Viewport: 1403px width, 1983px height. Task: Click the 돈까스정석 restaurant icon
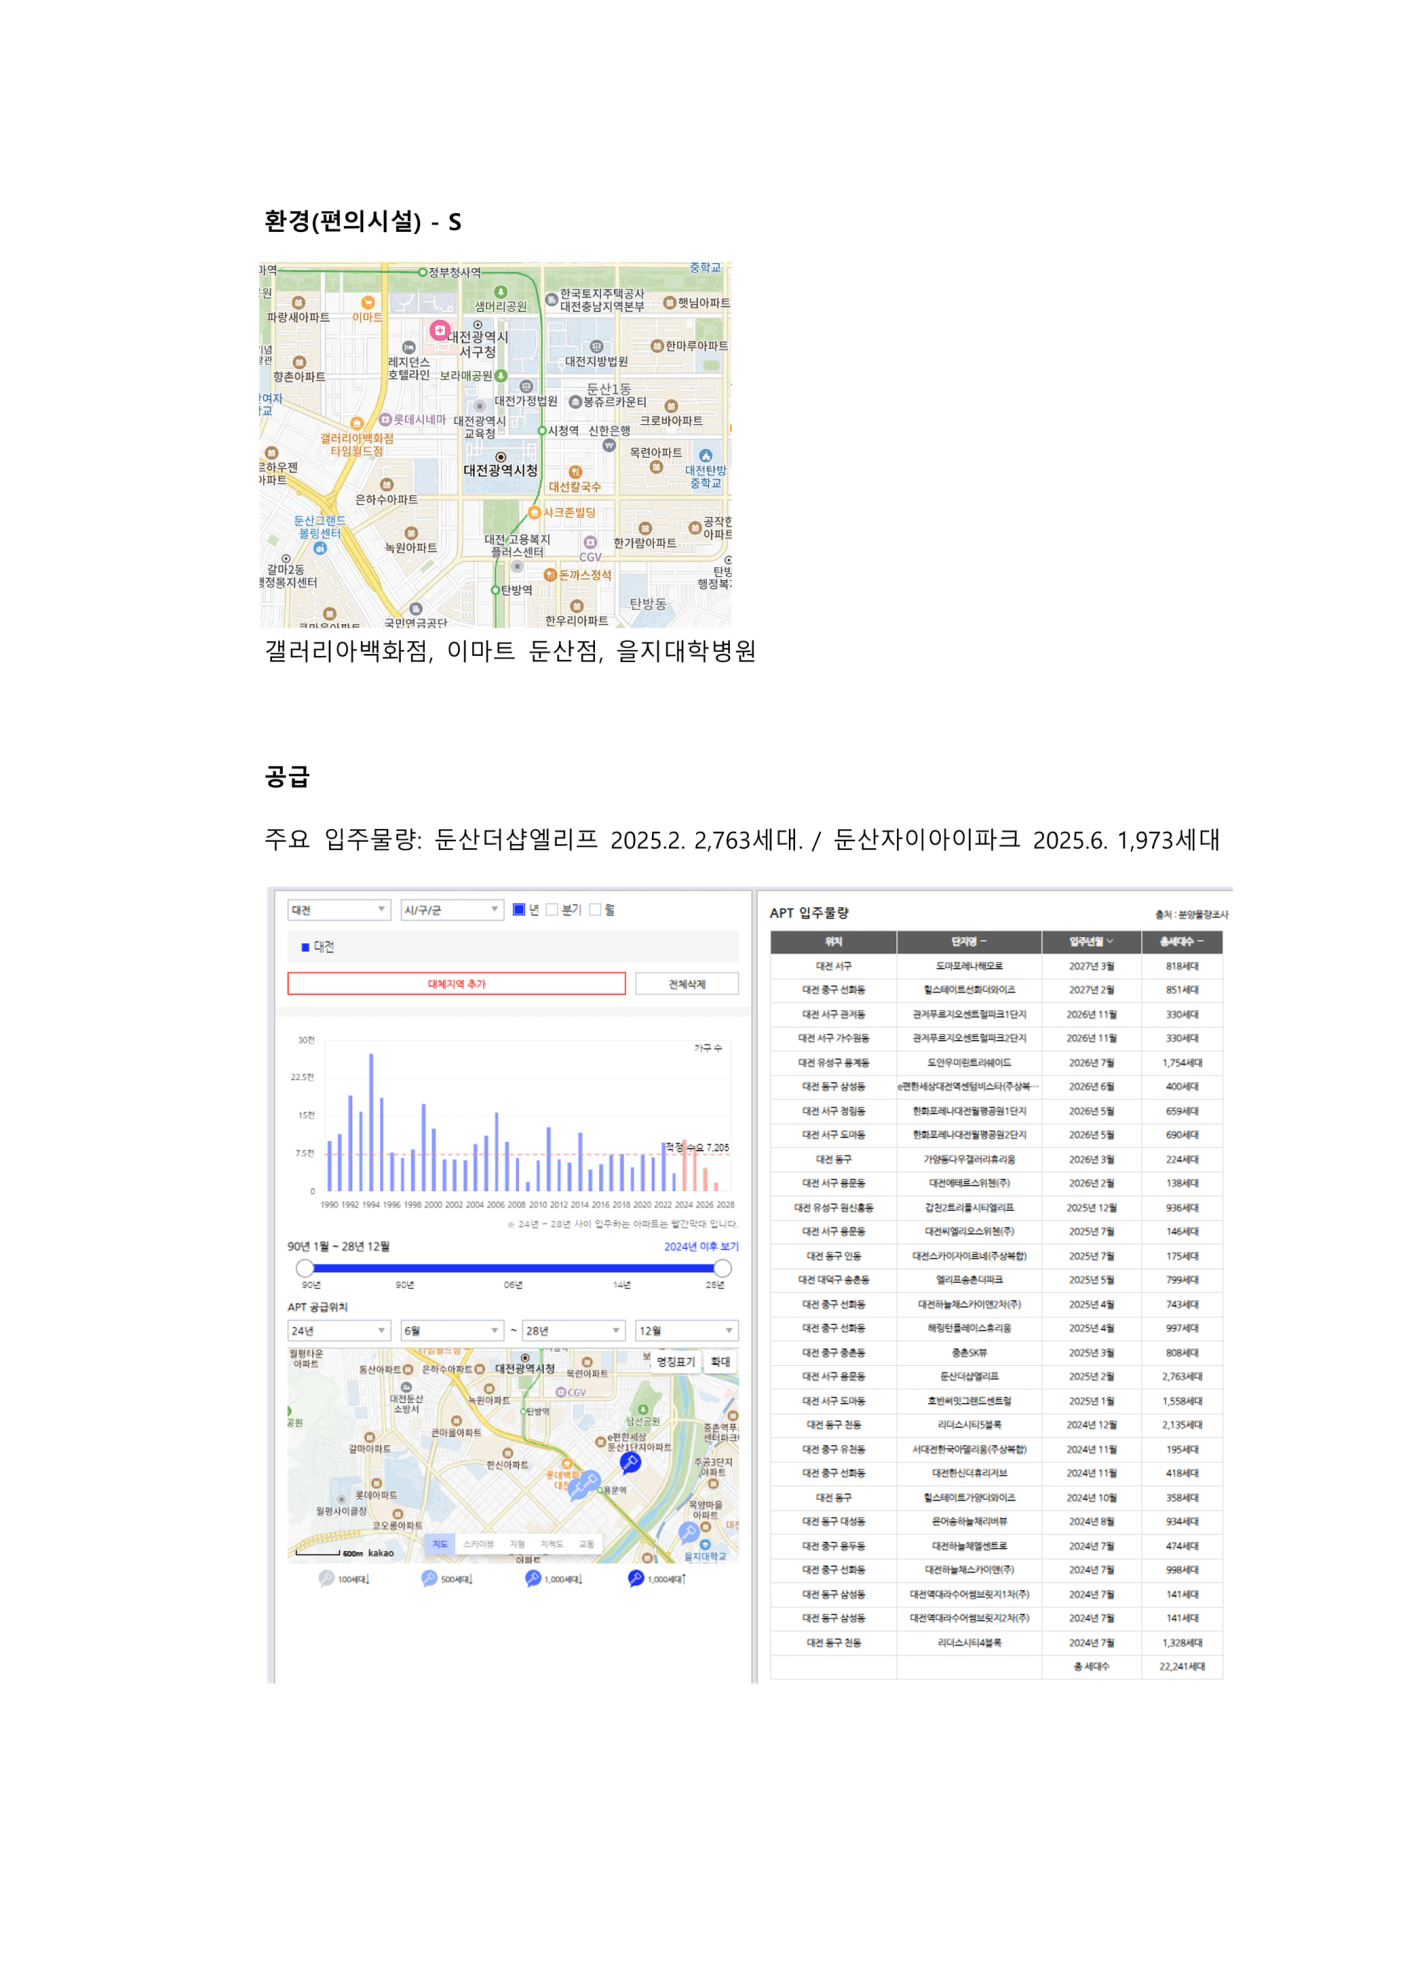click(550, 575)
